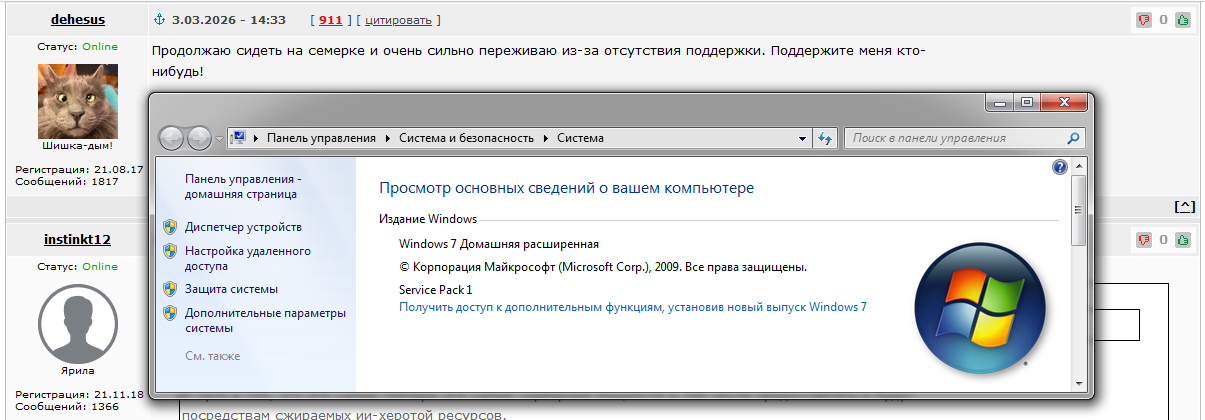This screenshot has width=1205, height=420.
Task: Expand the arrow before Система breadcrumb
Action: pos(547,138)
